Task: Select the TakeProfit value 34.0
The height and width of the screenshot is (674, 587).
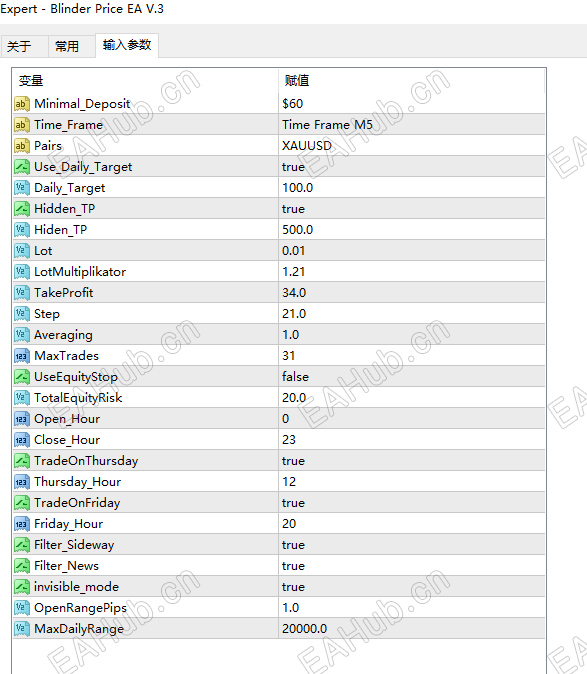Action: click(x=412, y=293)
